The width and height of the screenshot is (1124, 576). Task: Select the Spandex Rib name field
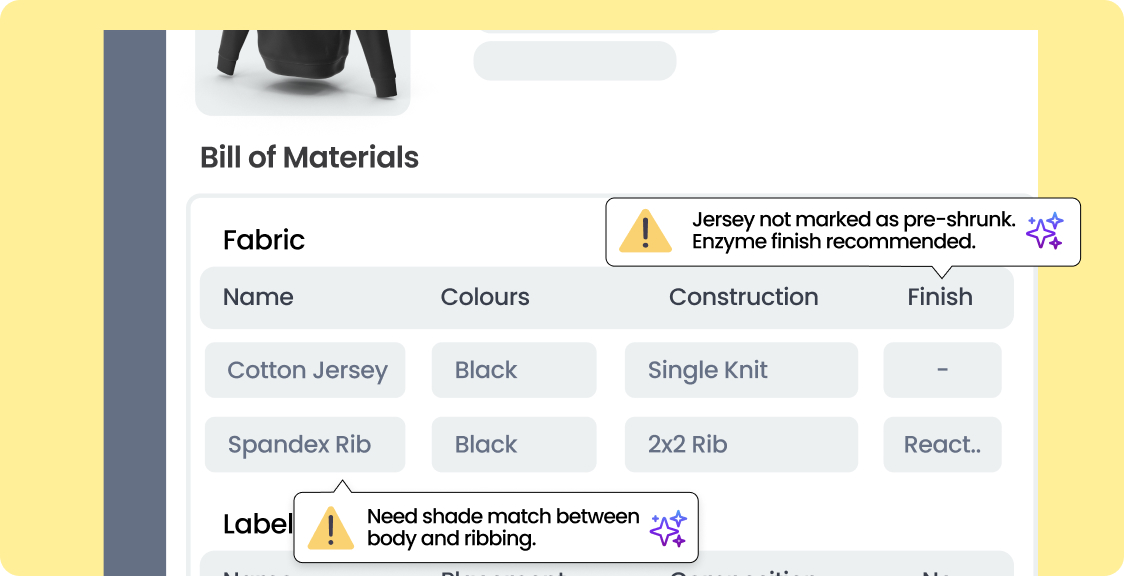click(305, 445)
